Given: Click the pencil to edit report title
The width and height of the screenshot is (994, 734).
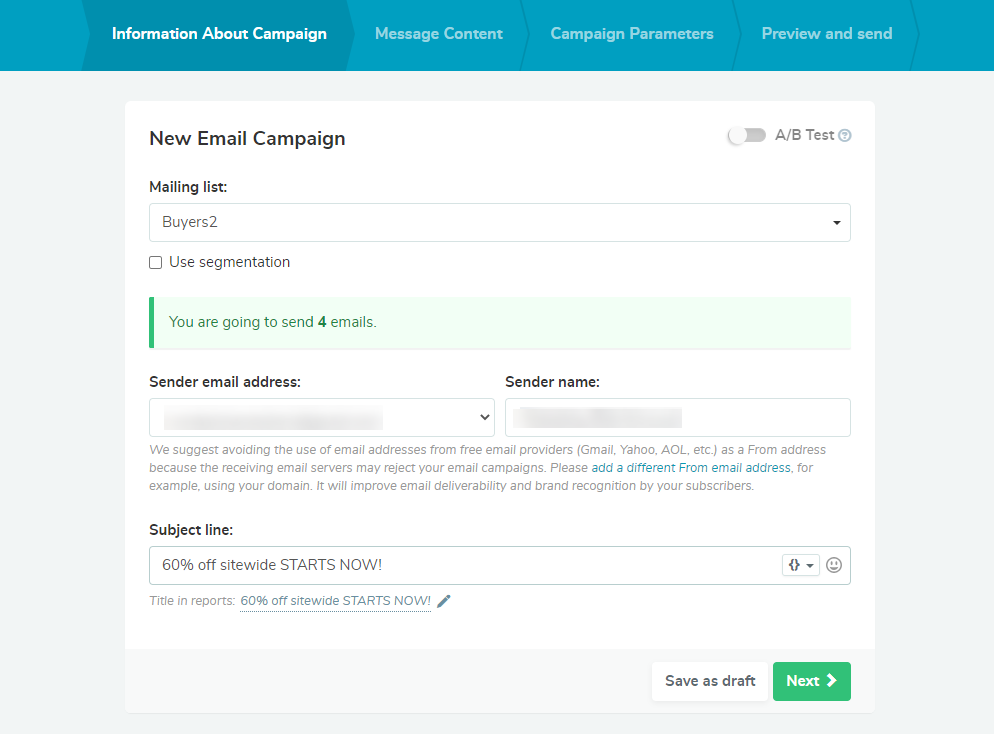Looking at the screenshot, I should coord(443,601).
